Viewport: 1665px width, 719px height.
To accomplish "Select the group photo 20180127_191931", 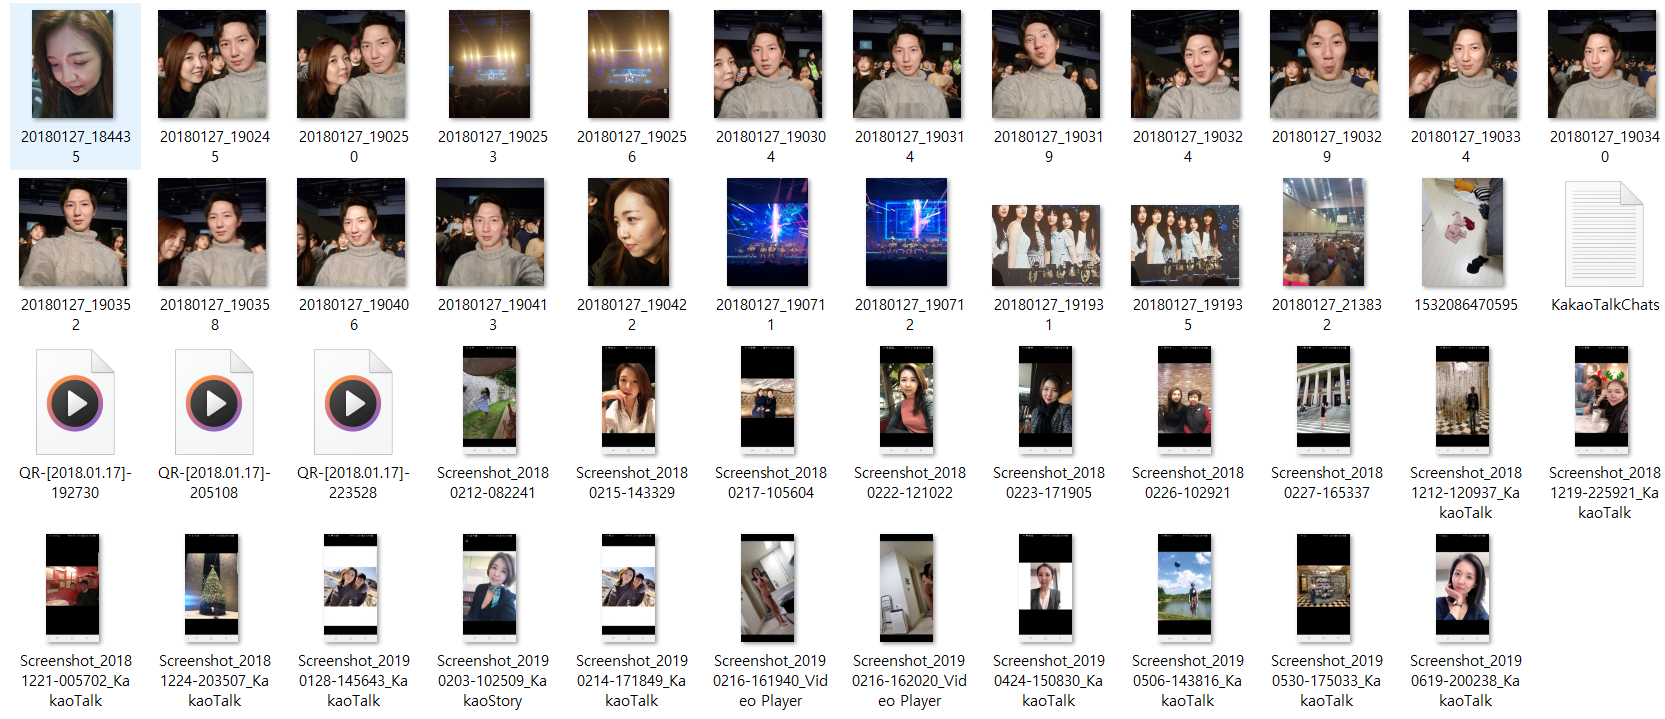I will (1046, 245).
